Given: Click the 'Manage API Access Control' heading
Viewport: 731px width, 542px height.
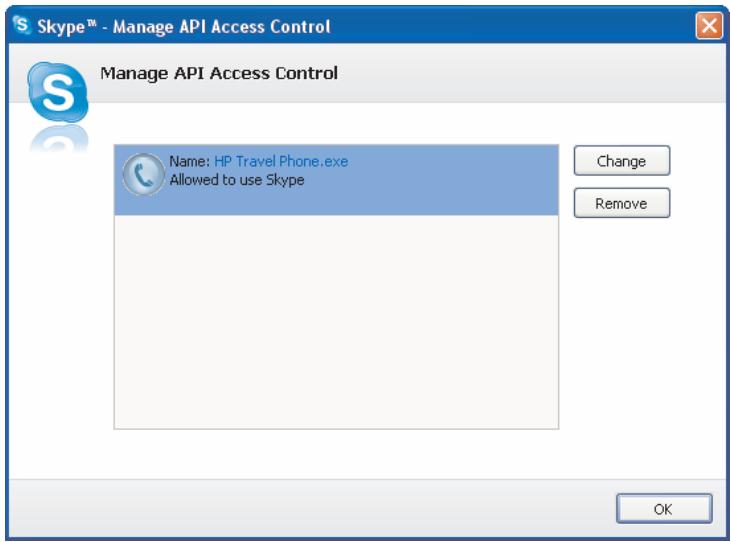Looking at the screenshot, I should tap(219, 74).
